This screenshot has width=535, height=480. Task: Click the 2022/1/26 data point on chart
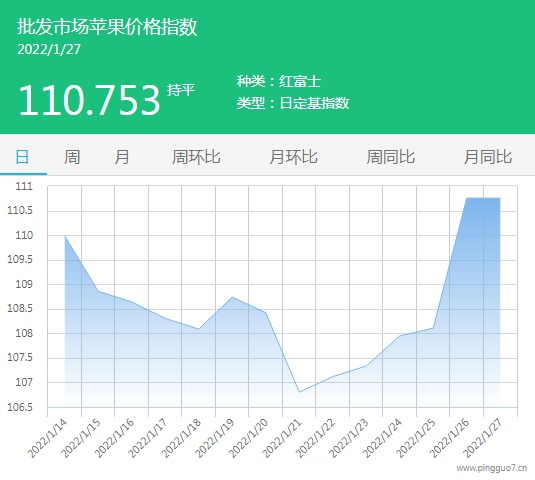point(467,198)
